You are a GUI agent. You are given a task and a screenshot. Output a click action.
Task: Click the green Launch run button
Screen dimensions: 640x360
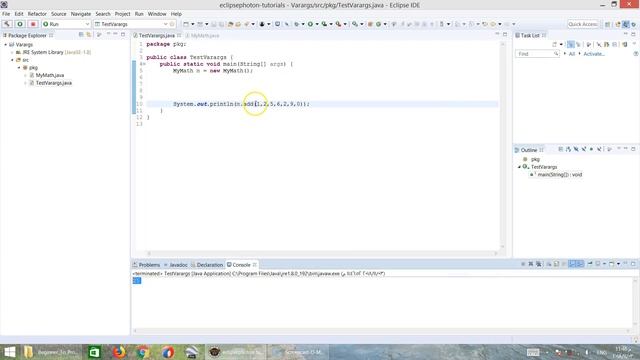pyautogui.click(x=20, y=24)
